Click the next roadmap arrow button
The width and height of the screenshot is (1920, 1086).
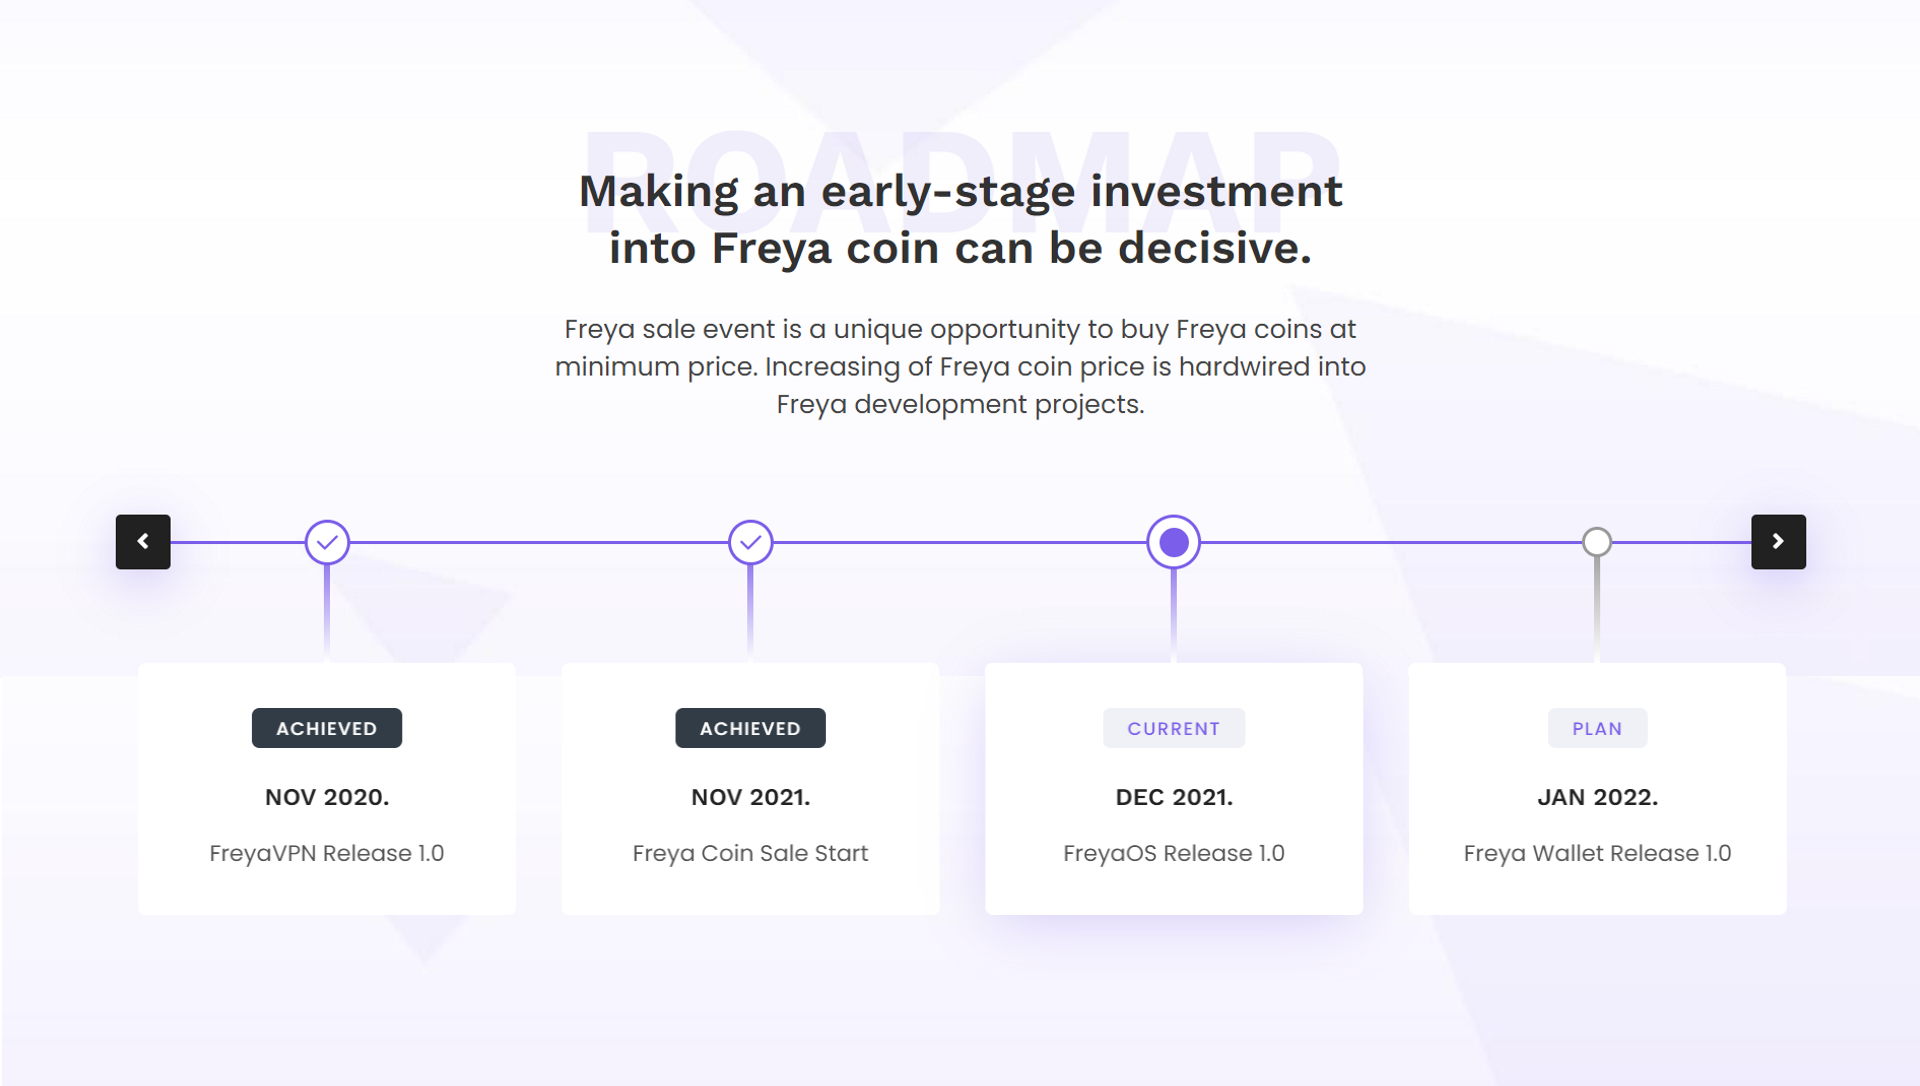[x=1778, y=542]
